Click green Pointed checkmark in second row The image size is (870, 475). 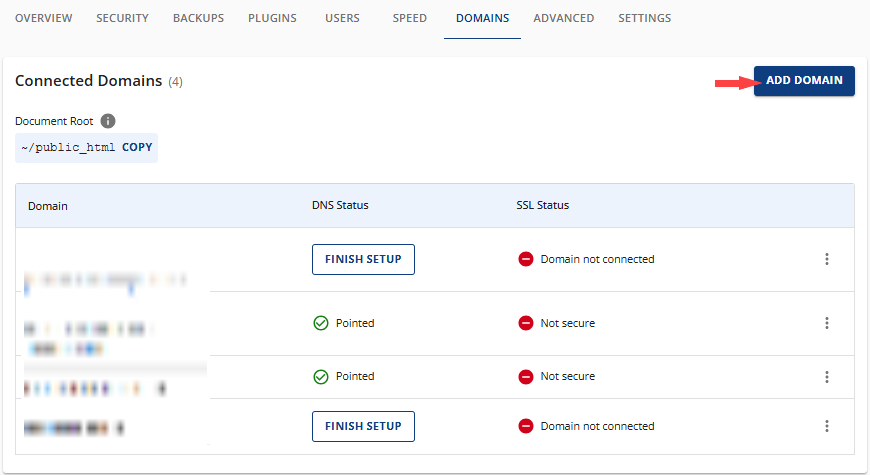[320, 323]
